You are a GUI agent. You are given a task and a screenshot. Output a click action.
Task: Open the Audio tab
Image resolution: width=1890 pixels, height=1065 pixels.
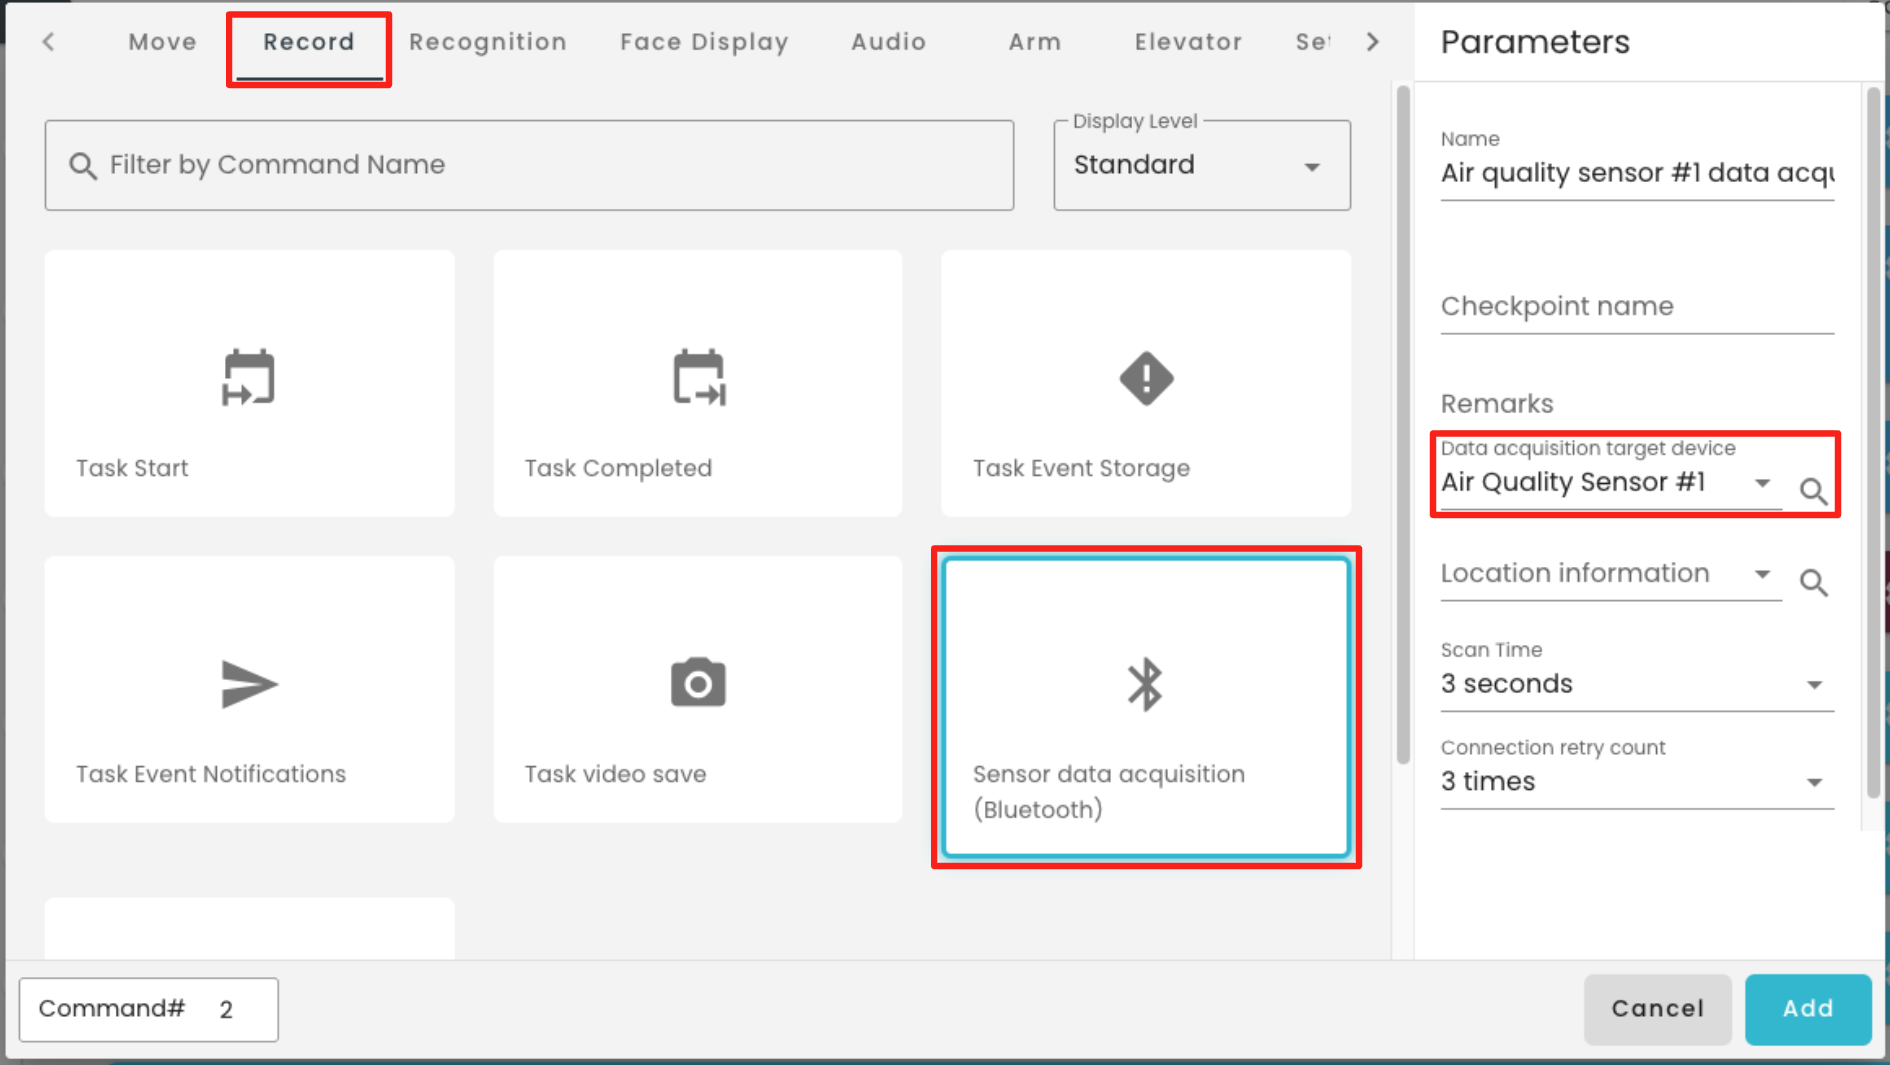(x=888, y=42)
